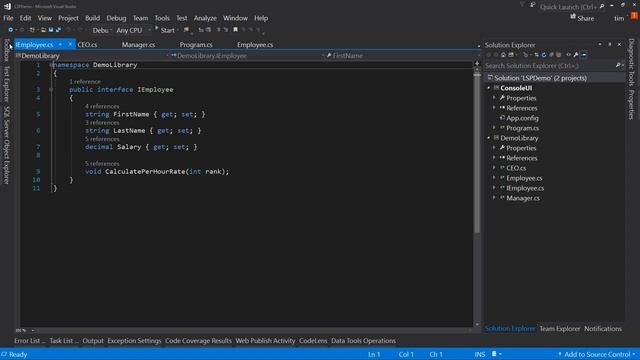
Task: Open the Debug menu
Action: coord(116,18)
